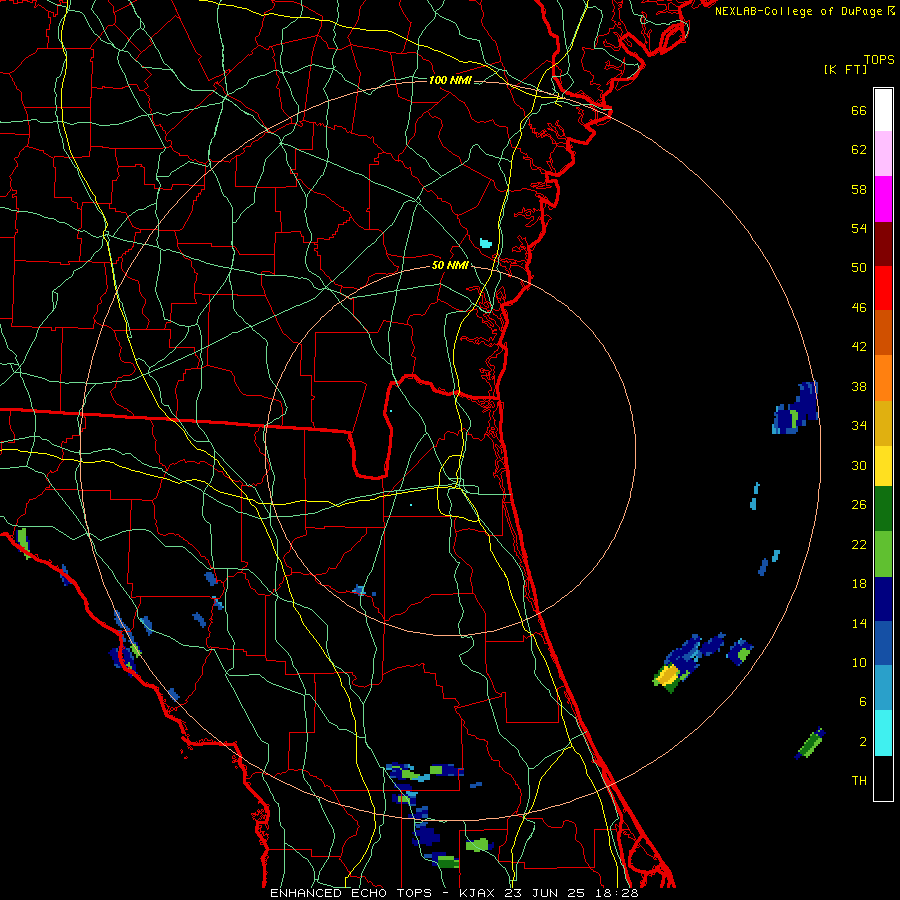Click the legend value "18"

tap(859, 584)
